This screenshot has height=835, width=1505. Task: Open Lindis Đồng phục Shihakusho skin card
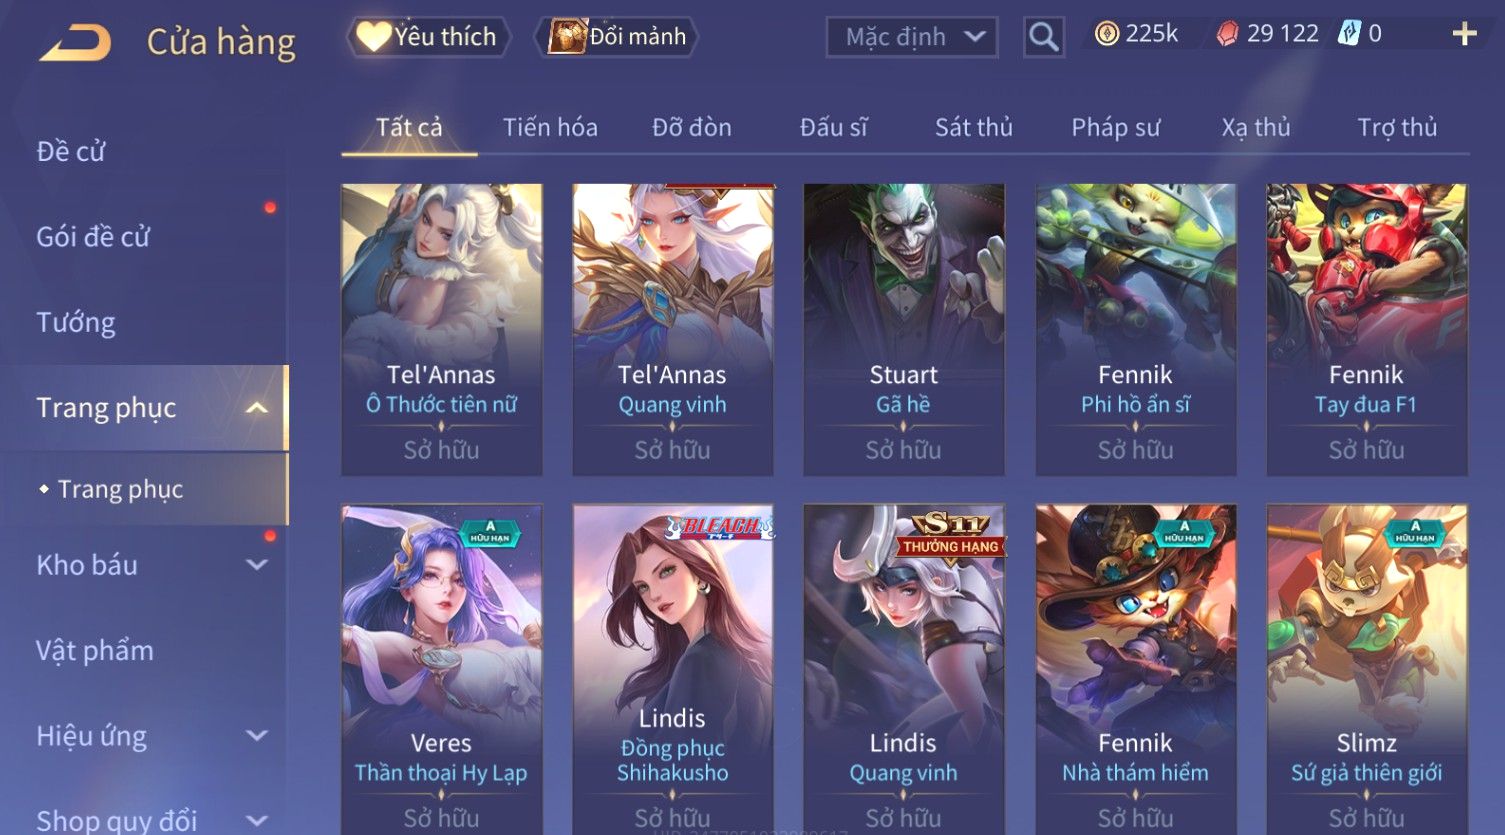tap(672, 668)
